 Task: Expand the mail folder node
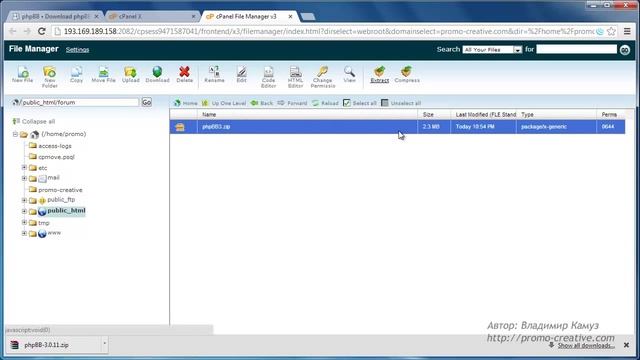pyautogui.click(x=24, y=178)
